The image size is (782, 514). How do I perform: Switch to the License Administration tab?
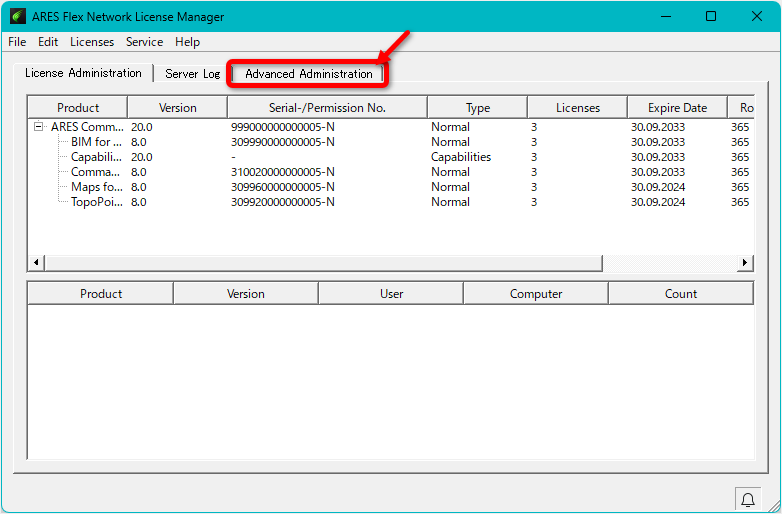(x=83, y=73)
